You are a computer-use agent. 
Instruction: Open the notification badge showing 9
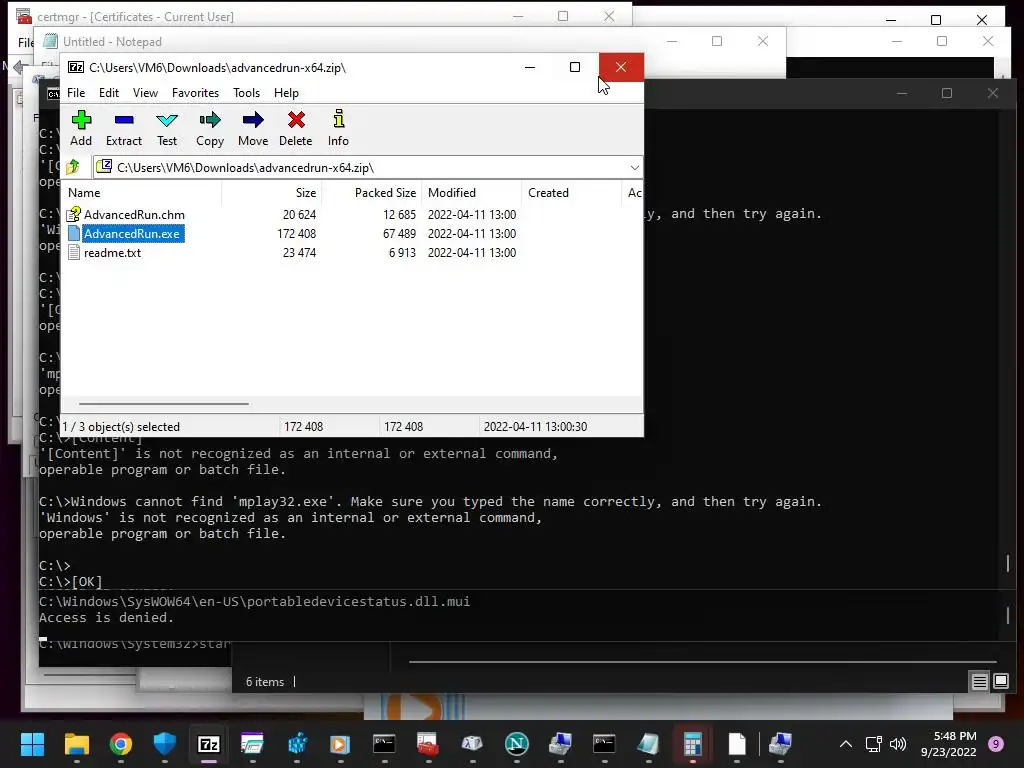(996, 744)
